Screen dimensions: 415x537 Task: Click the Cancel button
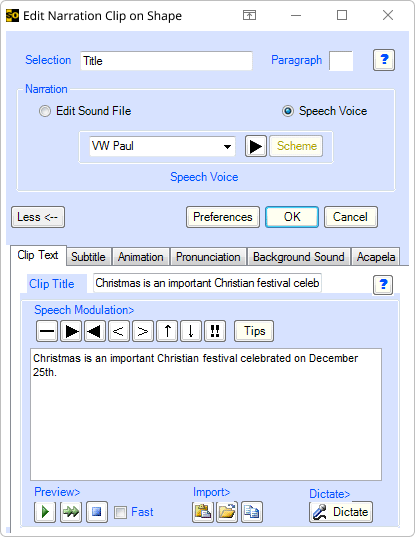click(x=351, y=217)
